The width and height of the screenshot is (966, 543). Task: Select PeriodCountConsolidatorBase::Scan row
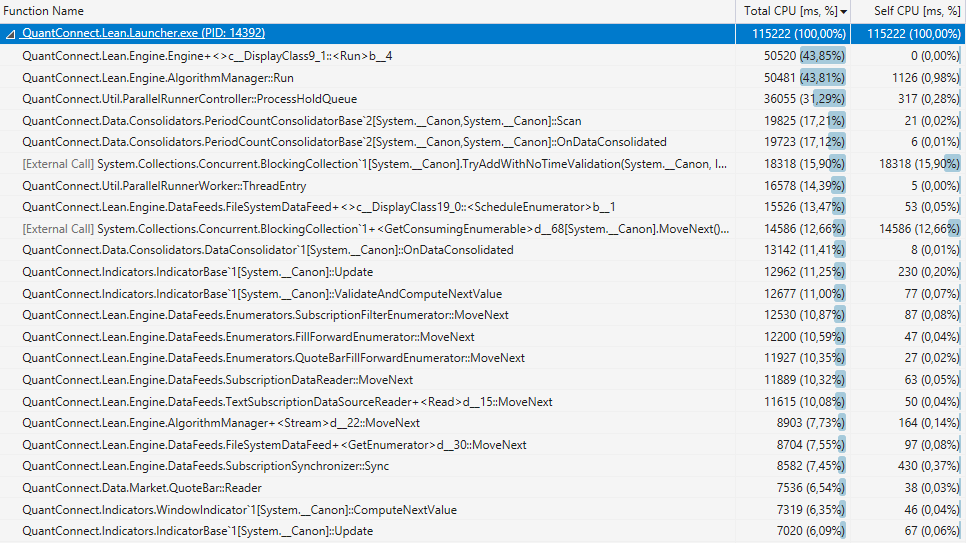pyautogui.click(x=483, y=121)
